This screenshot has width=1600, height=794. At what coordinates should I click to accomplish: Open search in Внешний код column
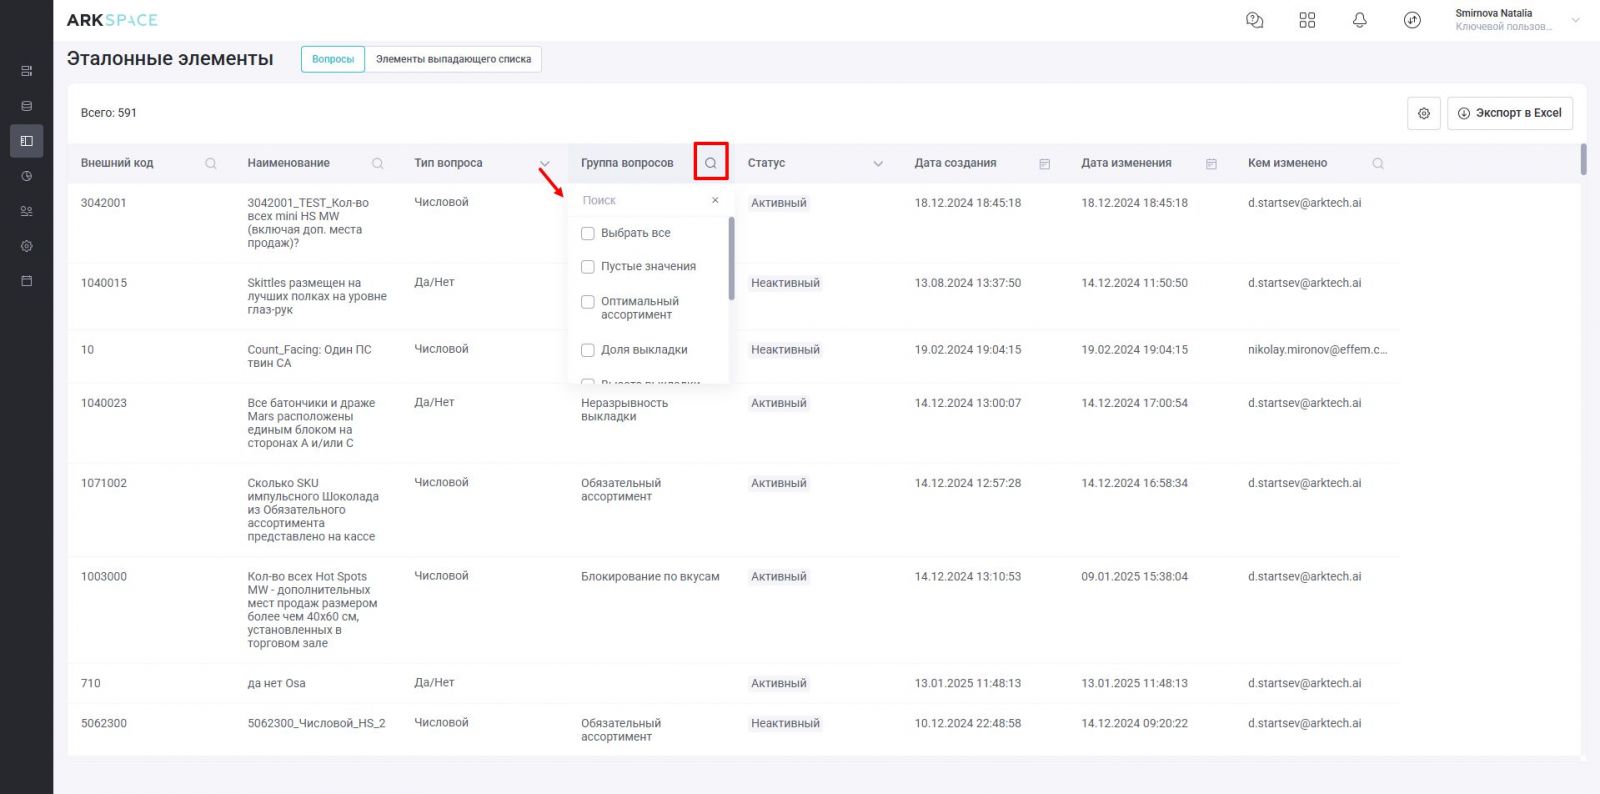click(x=211, y=163)
